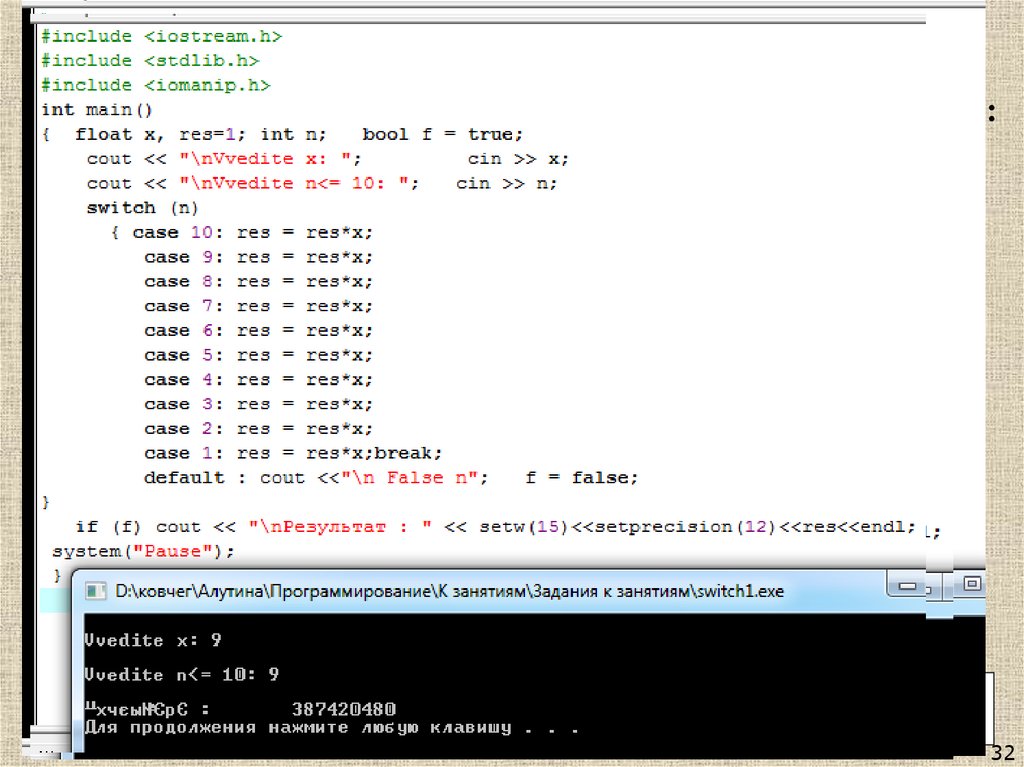1024x767 pixels.
Task: Click on the int main() declaration
Action: [x=96, y=110]
